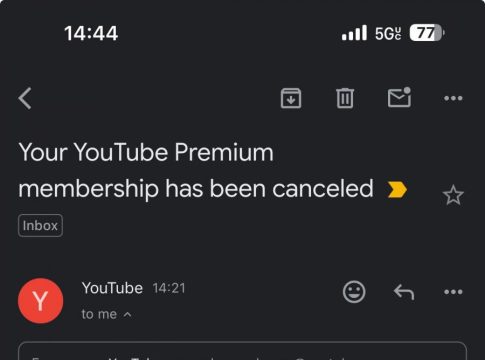Screen dimensions: 485x360
Task: Open the red Y sender avatar
Action: 41,301
